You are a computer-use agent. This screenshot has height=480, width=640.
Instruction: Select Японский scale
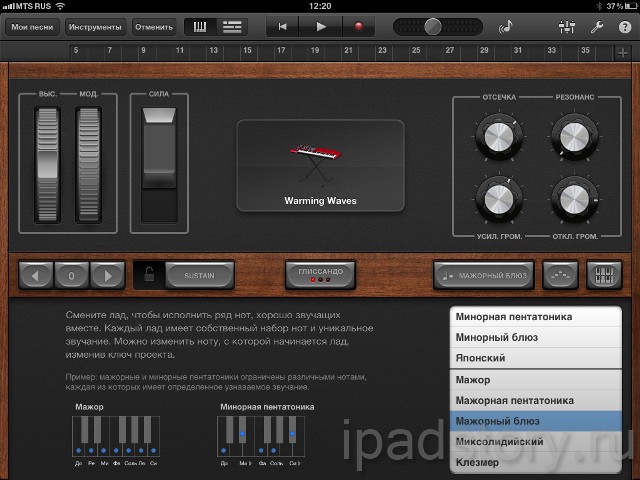(x=536, y=358)
